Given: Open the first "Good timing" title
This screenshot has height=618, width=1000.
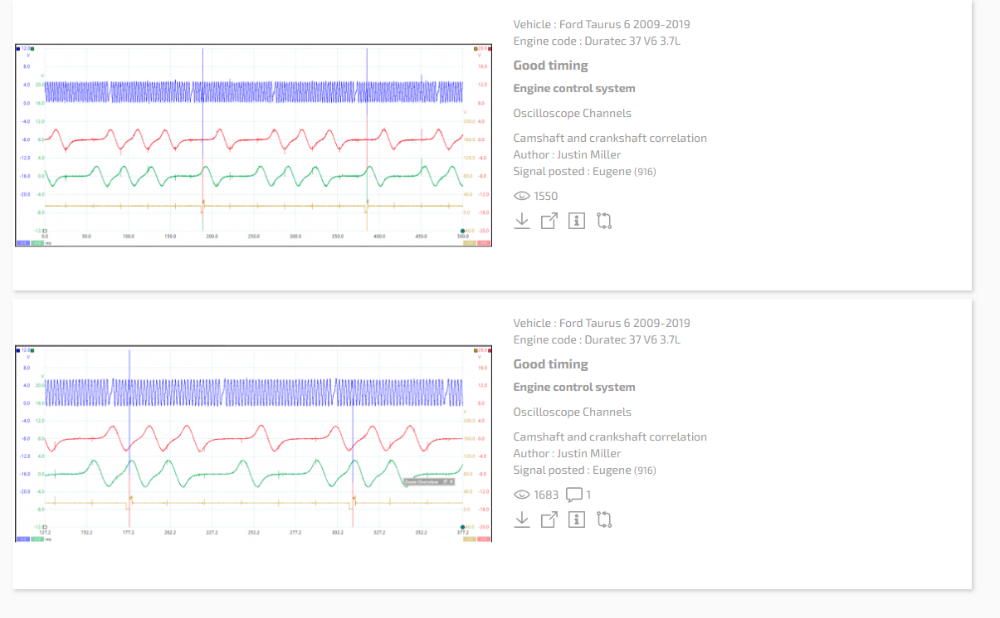Looking at the screenshot, I should (x=550, y=65).
